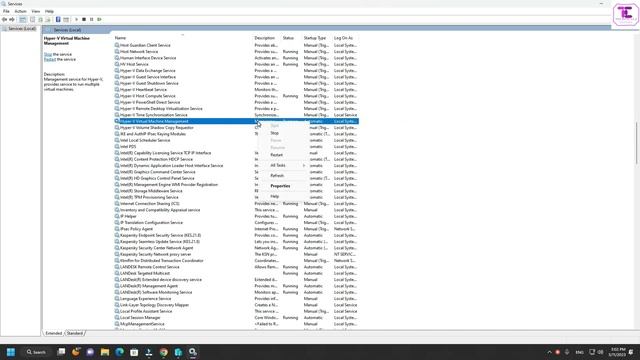Open the Windows Start menu

pyautogui.click(x=11, y=352)
